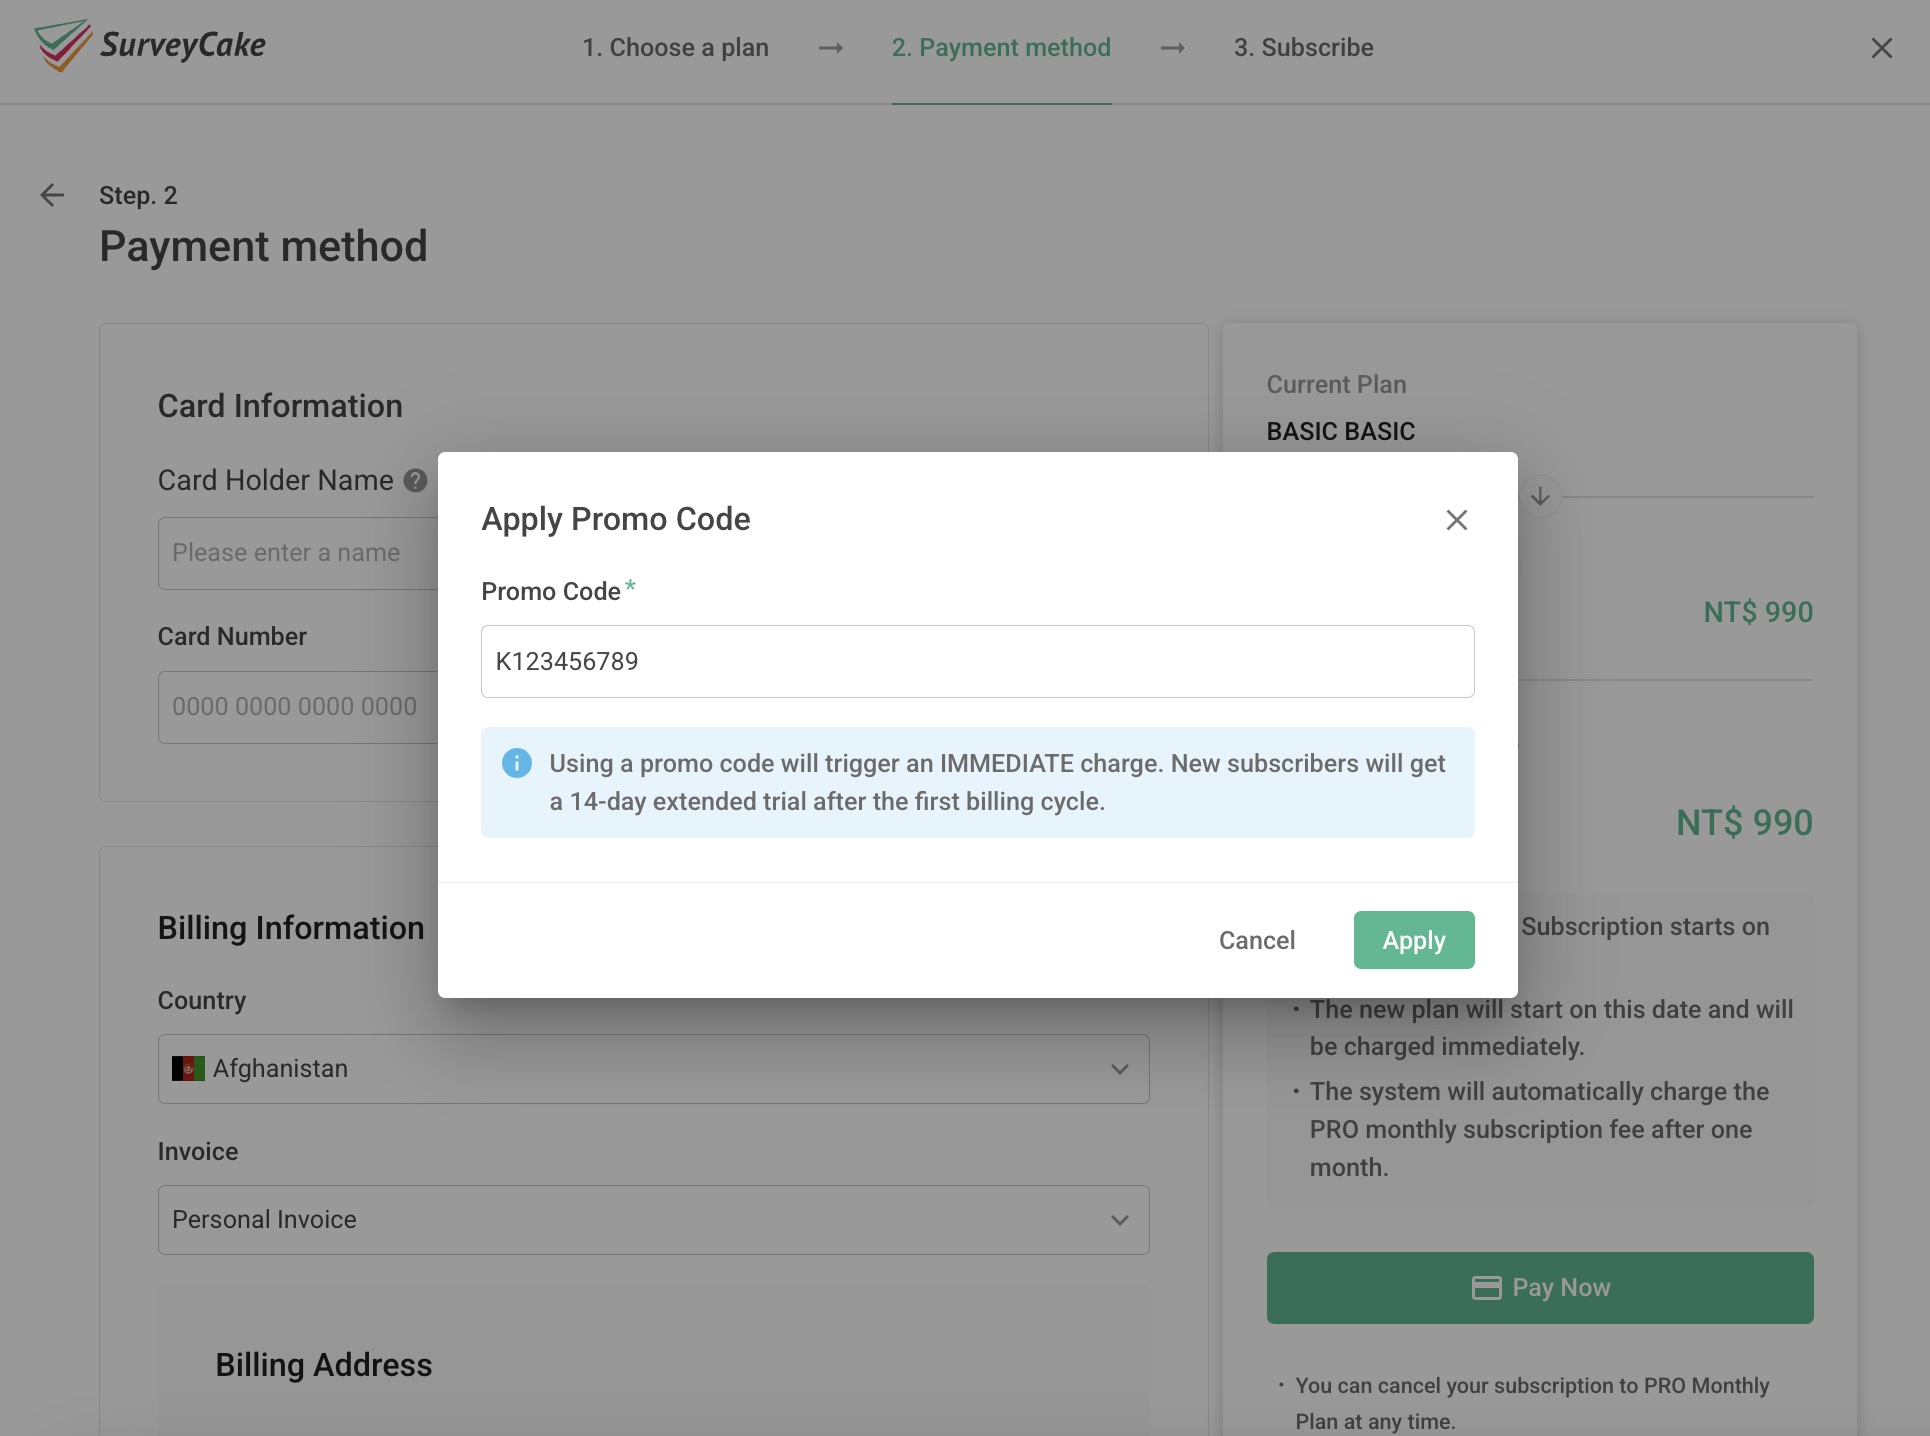Open the Country dropdown showing Afghanistan
1930x1436 pixels.
(652, 1068)
